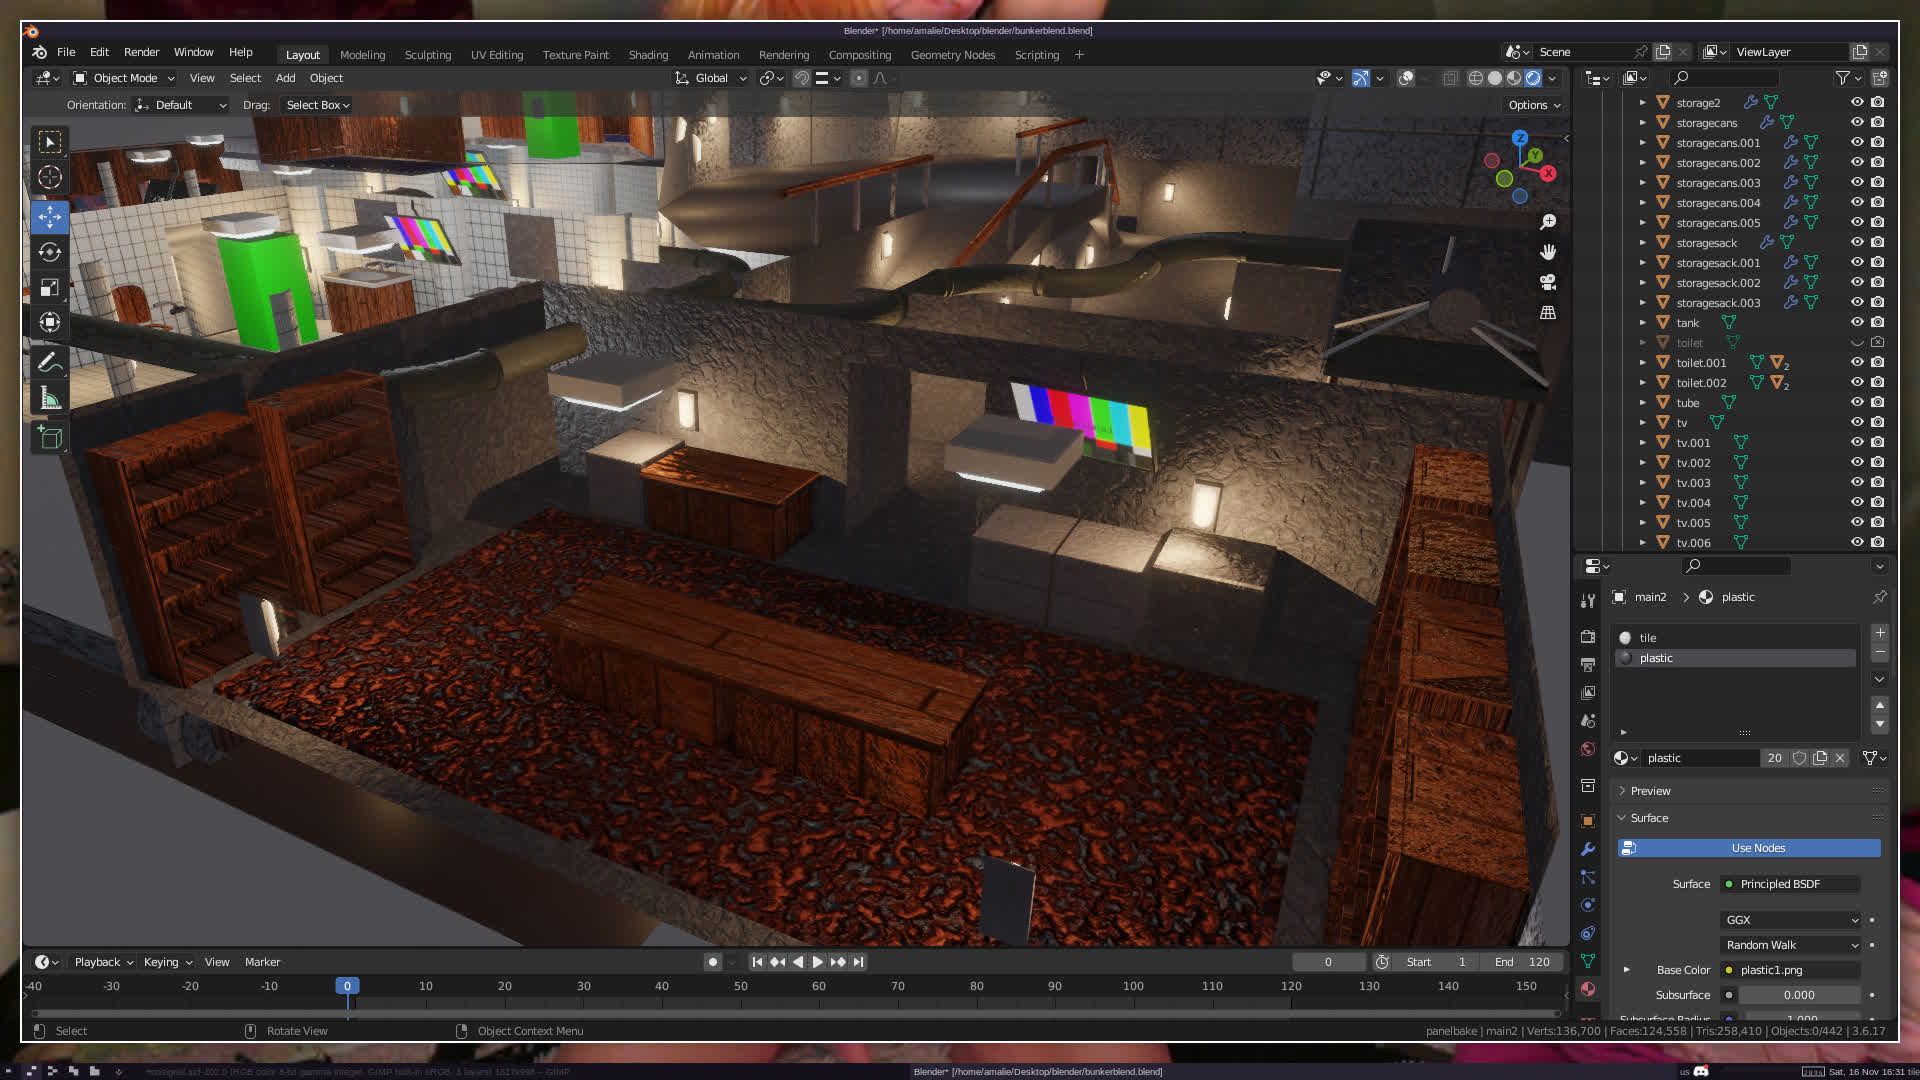Select the 3D Cursor tool

[x=50, y=178]
